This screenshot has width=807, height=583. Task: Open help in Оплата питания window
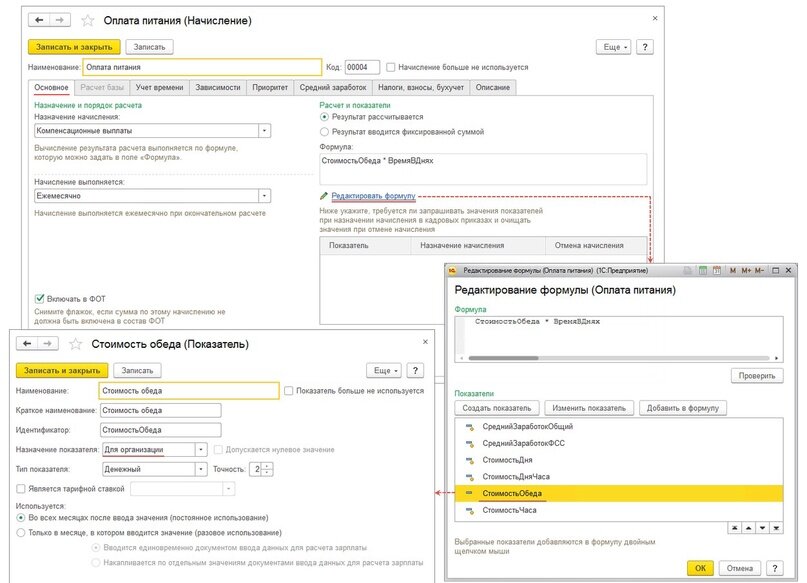pyautogui.click(x=645, y=47)
